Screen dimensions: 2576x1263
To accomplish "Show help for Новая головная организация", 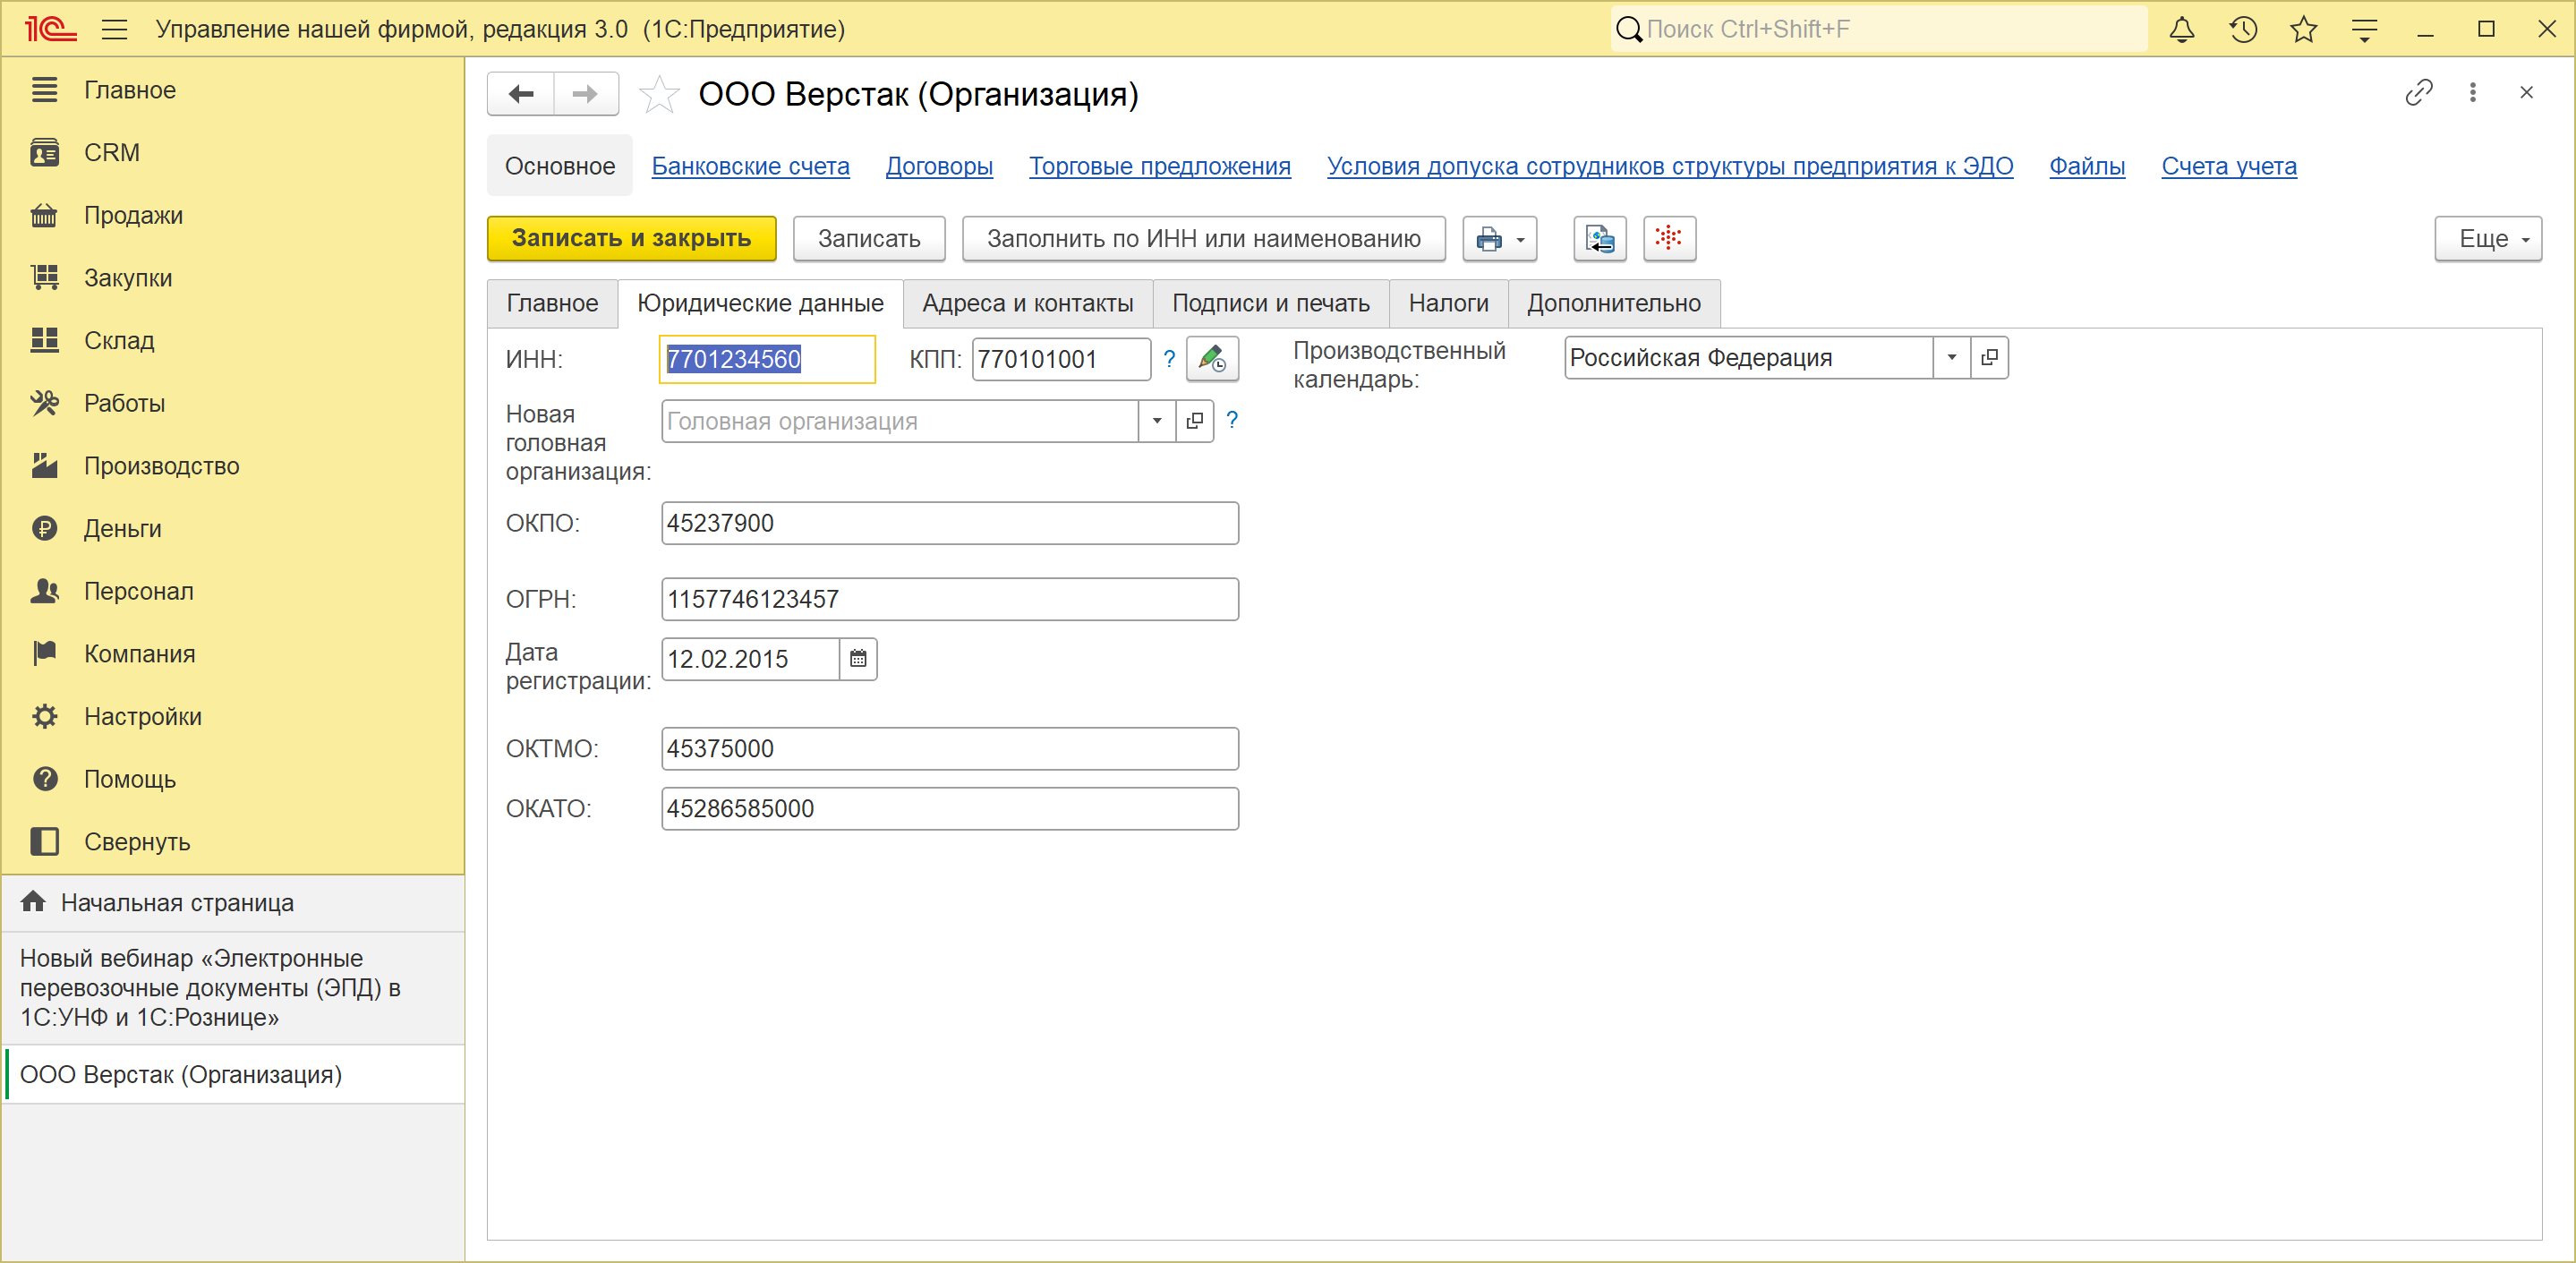I will pos(1232,421).
